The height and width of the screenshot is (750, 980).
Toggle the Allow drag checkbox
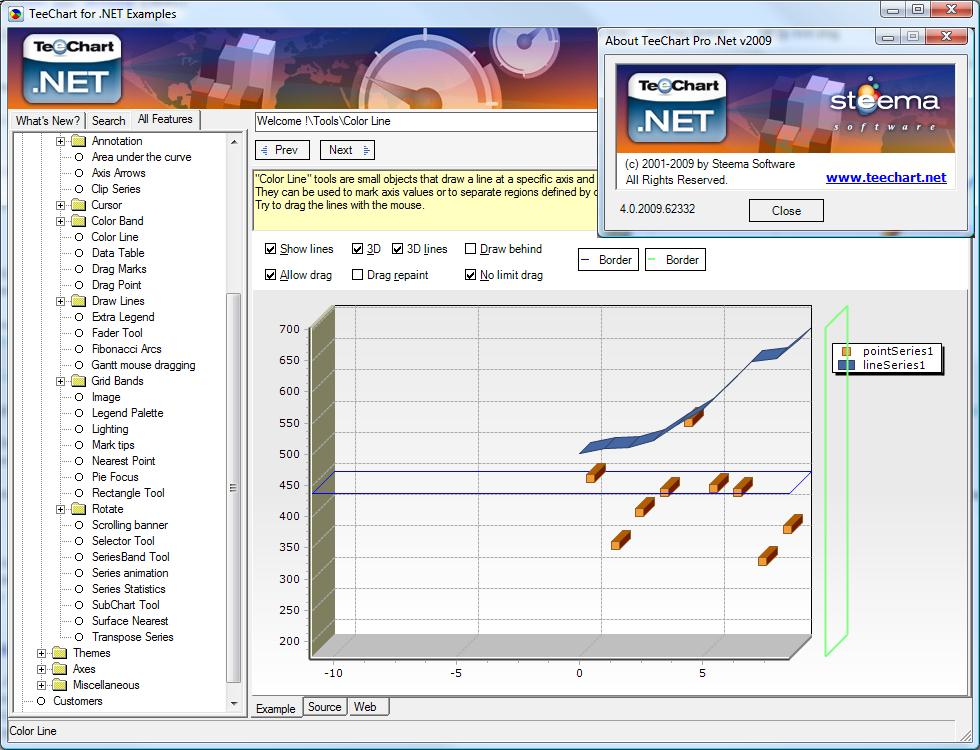coord(270,275)
